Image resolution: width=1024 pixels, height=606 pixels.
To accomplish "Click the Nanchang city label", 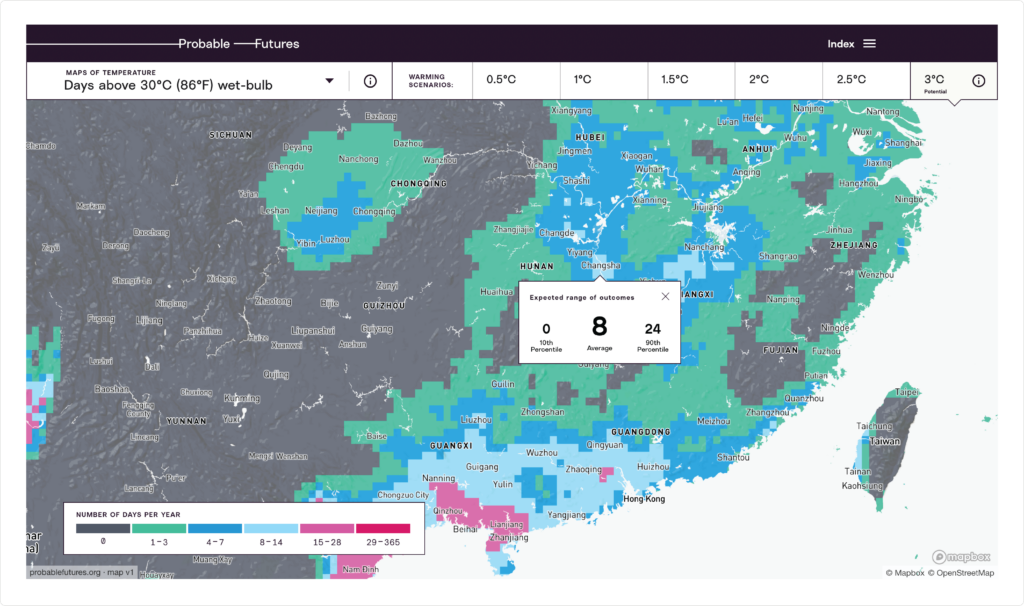I will pyautogui.click(x=704, y=247).
